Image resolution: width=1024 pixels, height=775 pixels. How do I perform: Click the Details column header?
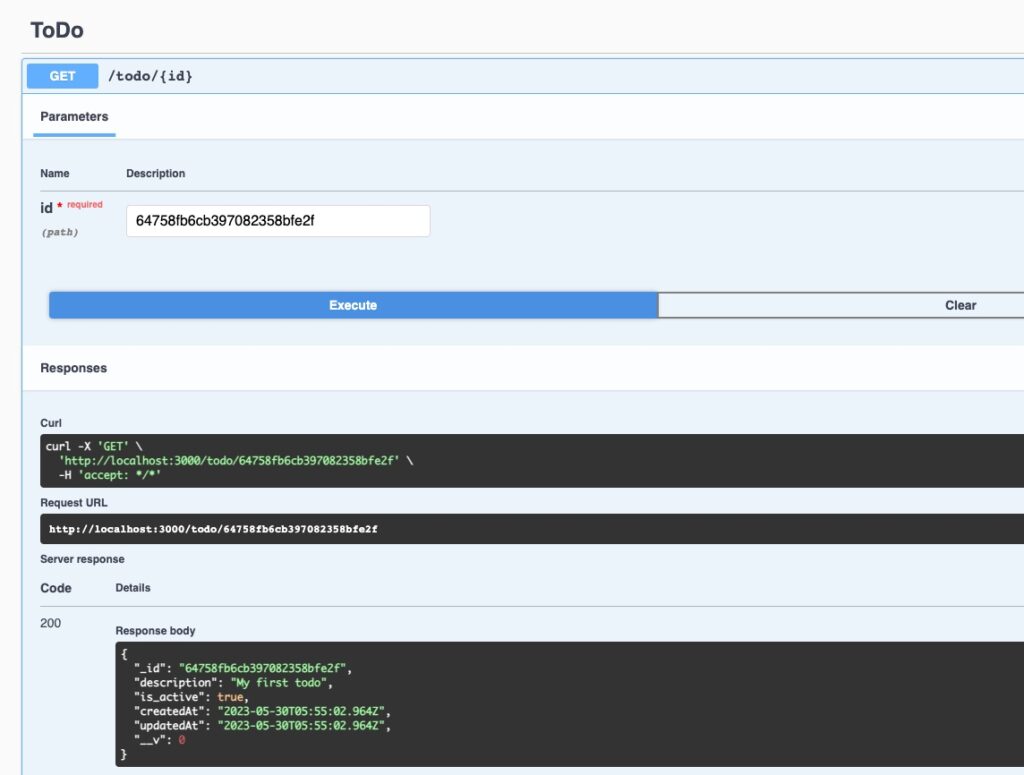point(133,588)
